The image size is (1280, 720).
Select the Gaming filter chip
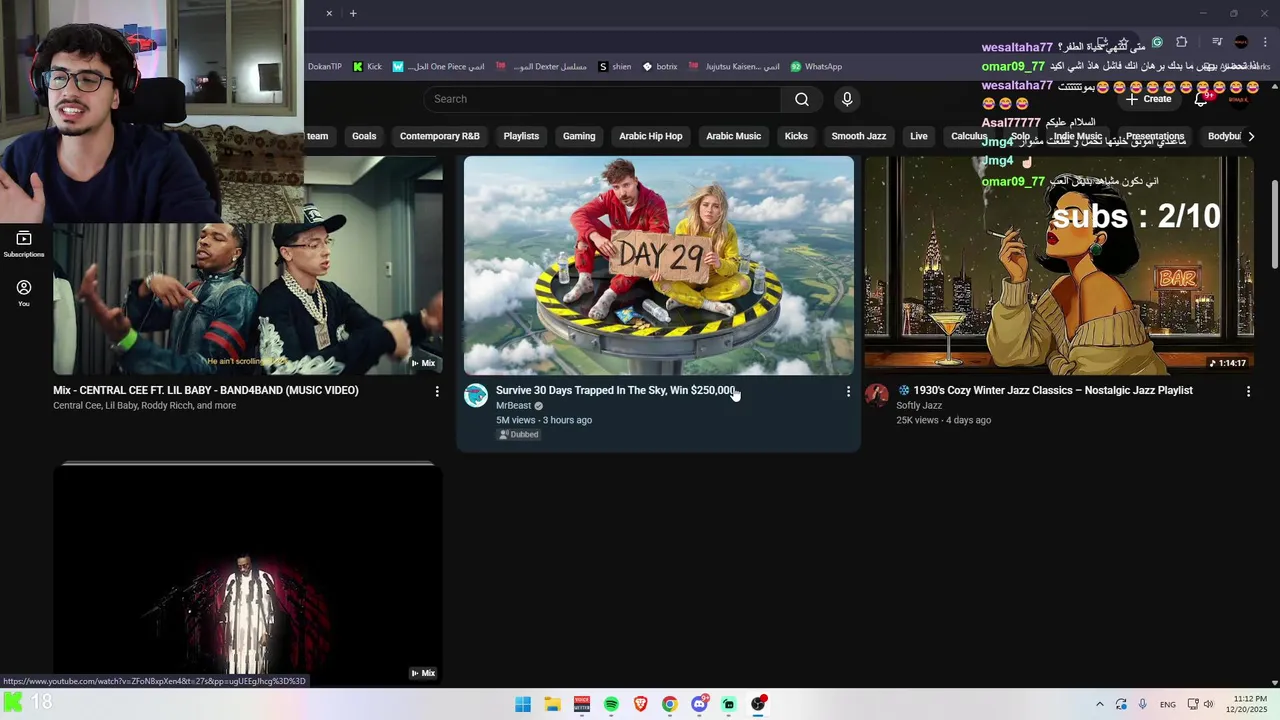579,136
